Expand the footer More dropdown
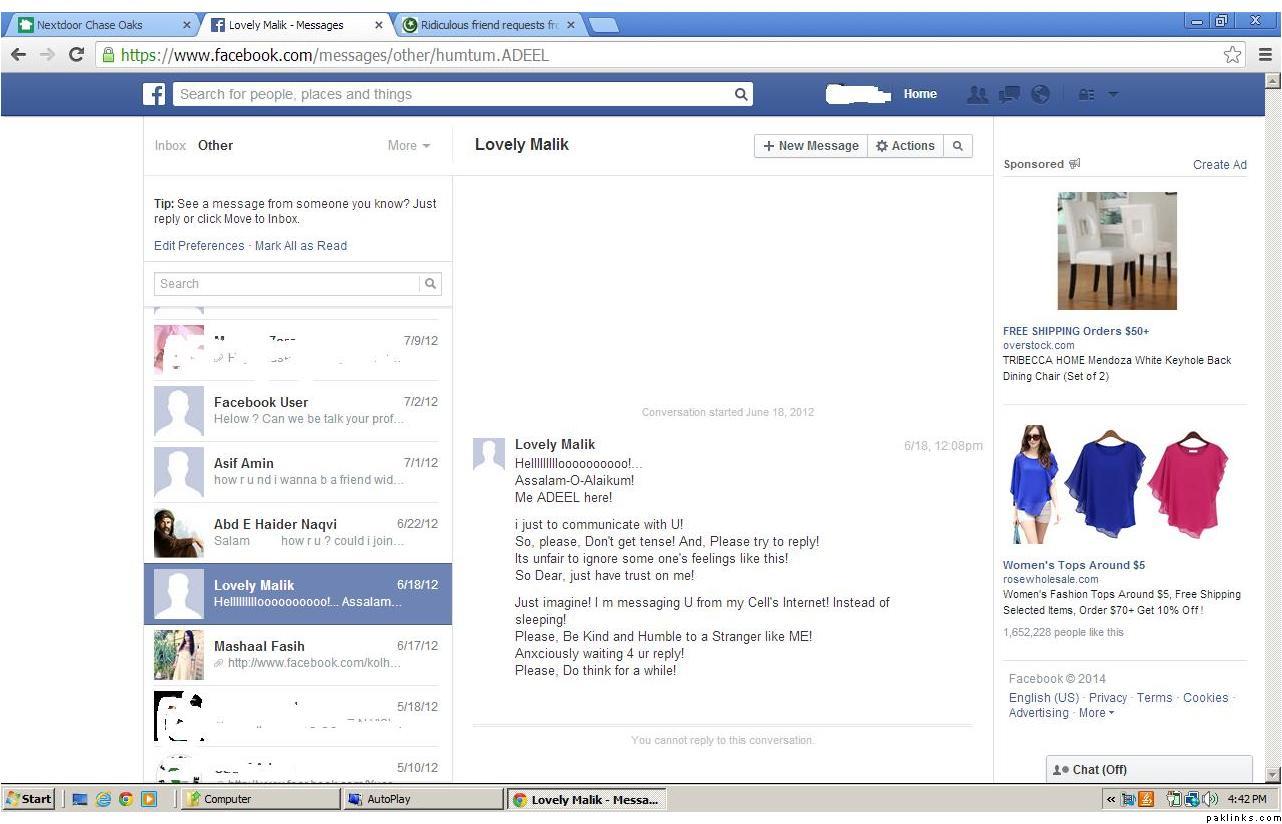The height and width of the screenshot is (824, 1282). click(1095, 713)
